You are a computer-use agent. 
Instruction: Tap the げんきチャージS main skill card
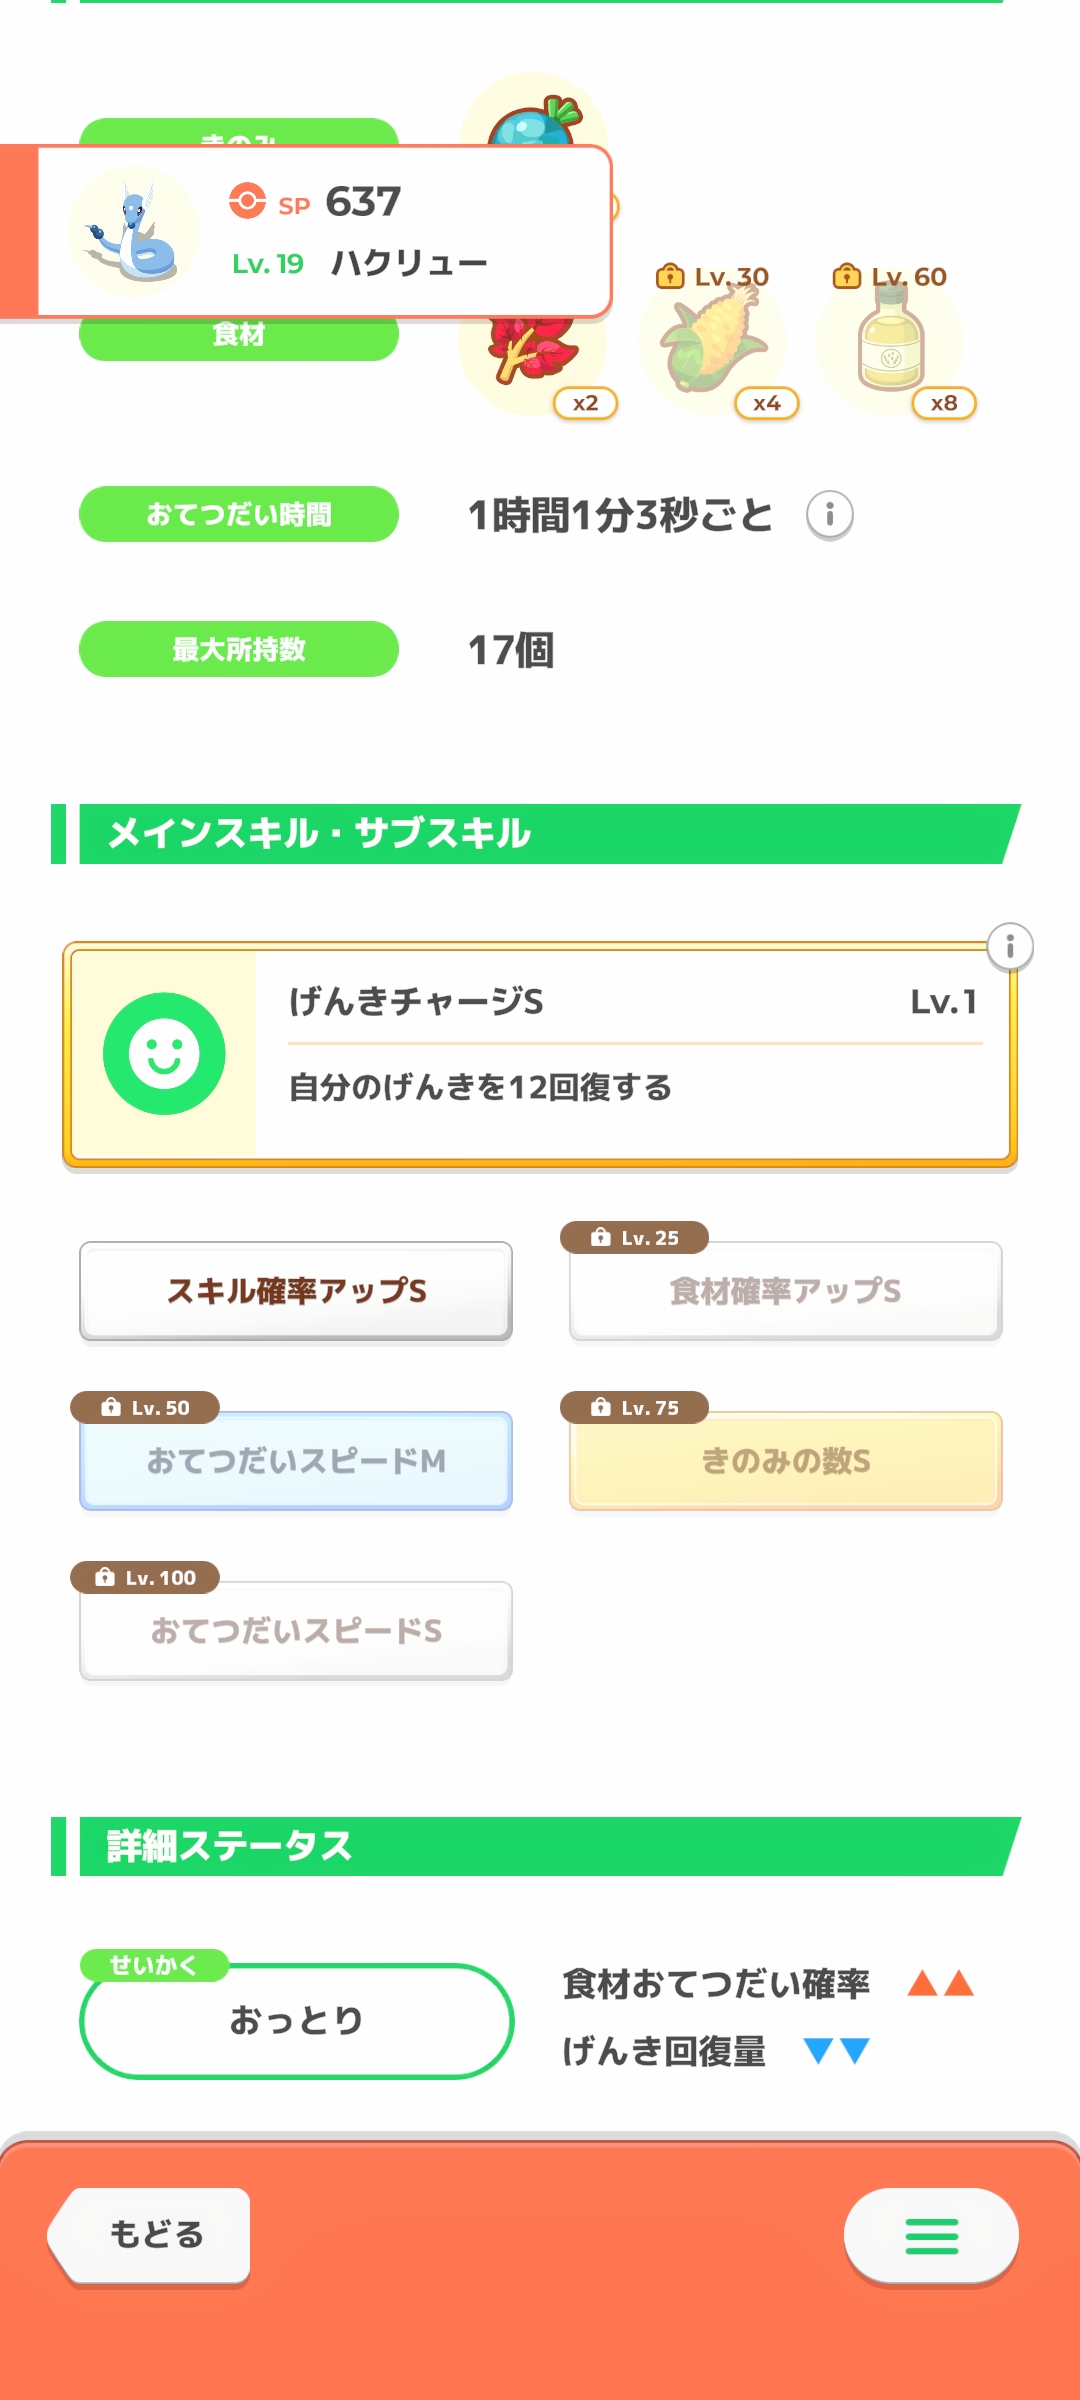coord(630,1055)
